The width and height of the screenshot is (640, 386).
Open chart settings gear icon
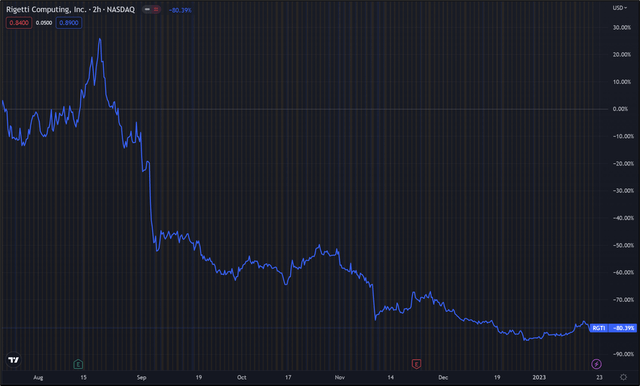point(623,377)
